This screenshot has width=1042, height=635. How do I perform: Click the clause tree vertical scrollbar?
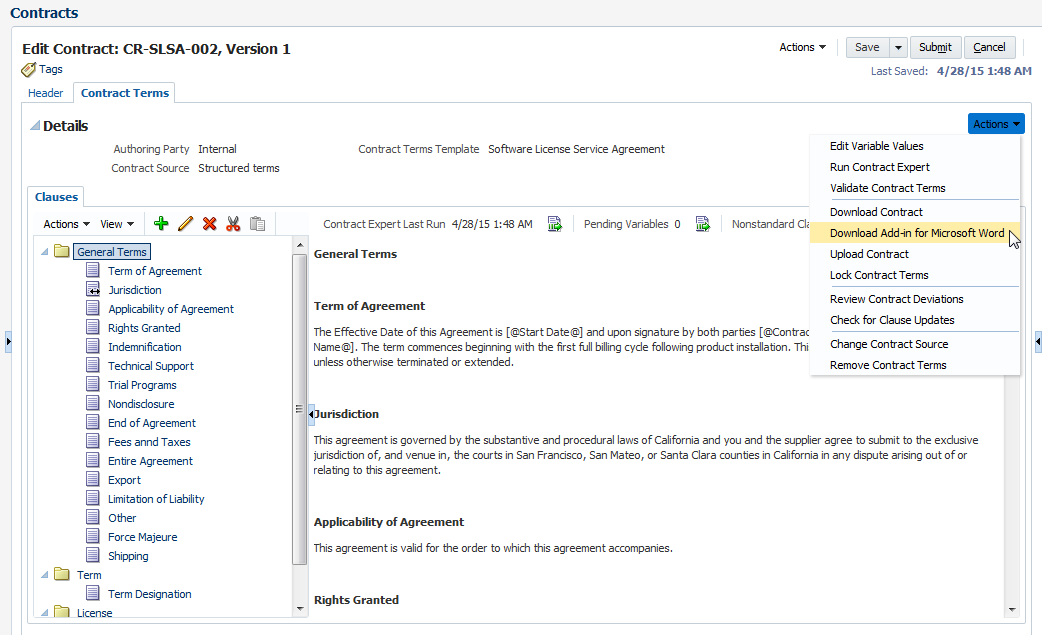click(299, 400)
